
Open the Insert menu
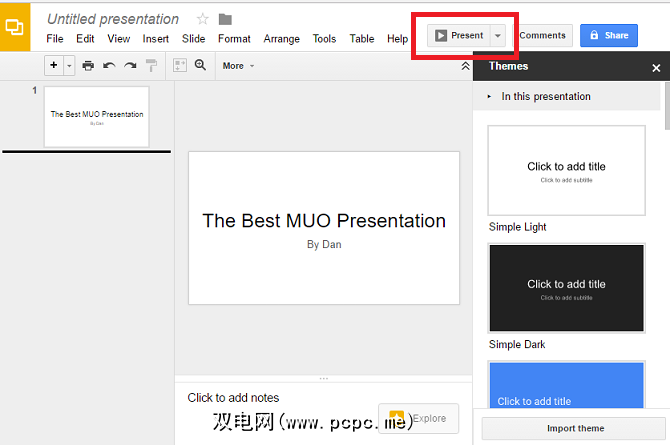tap(156, 39)
